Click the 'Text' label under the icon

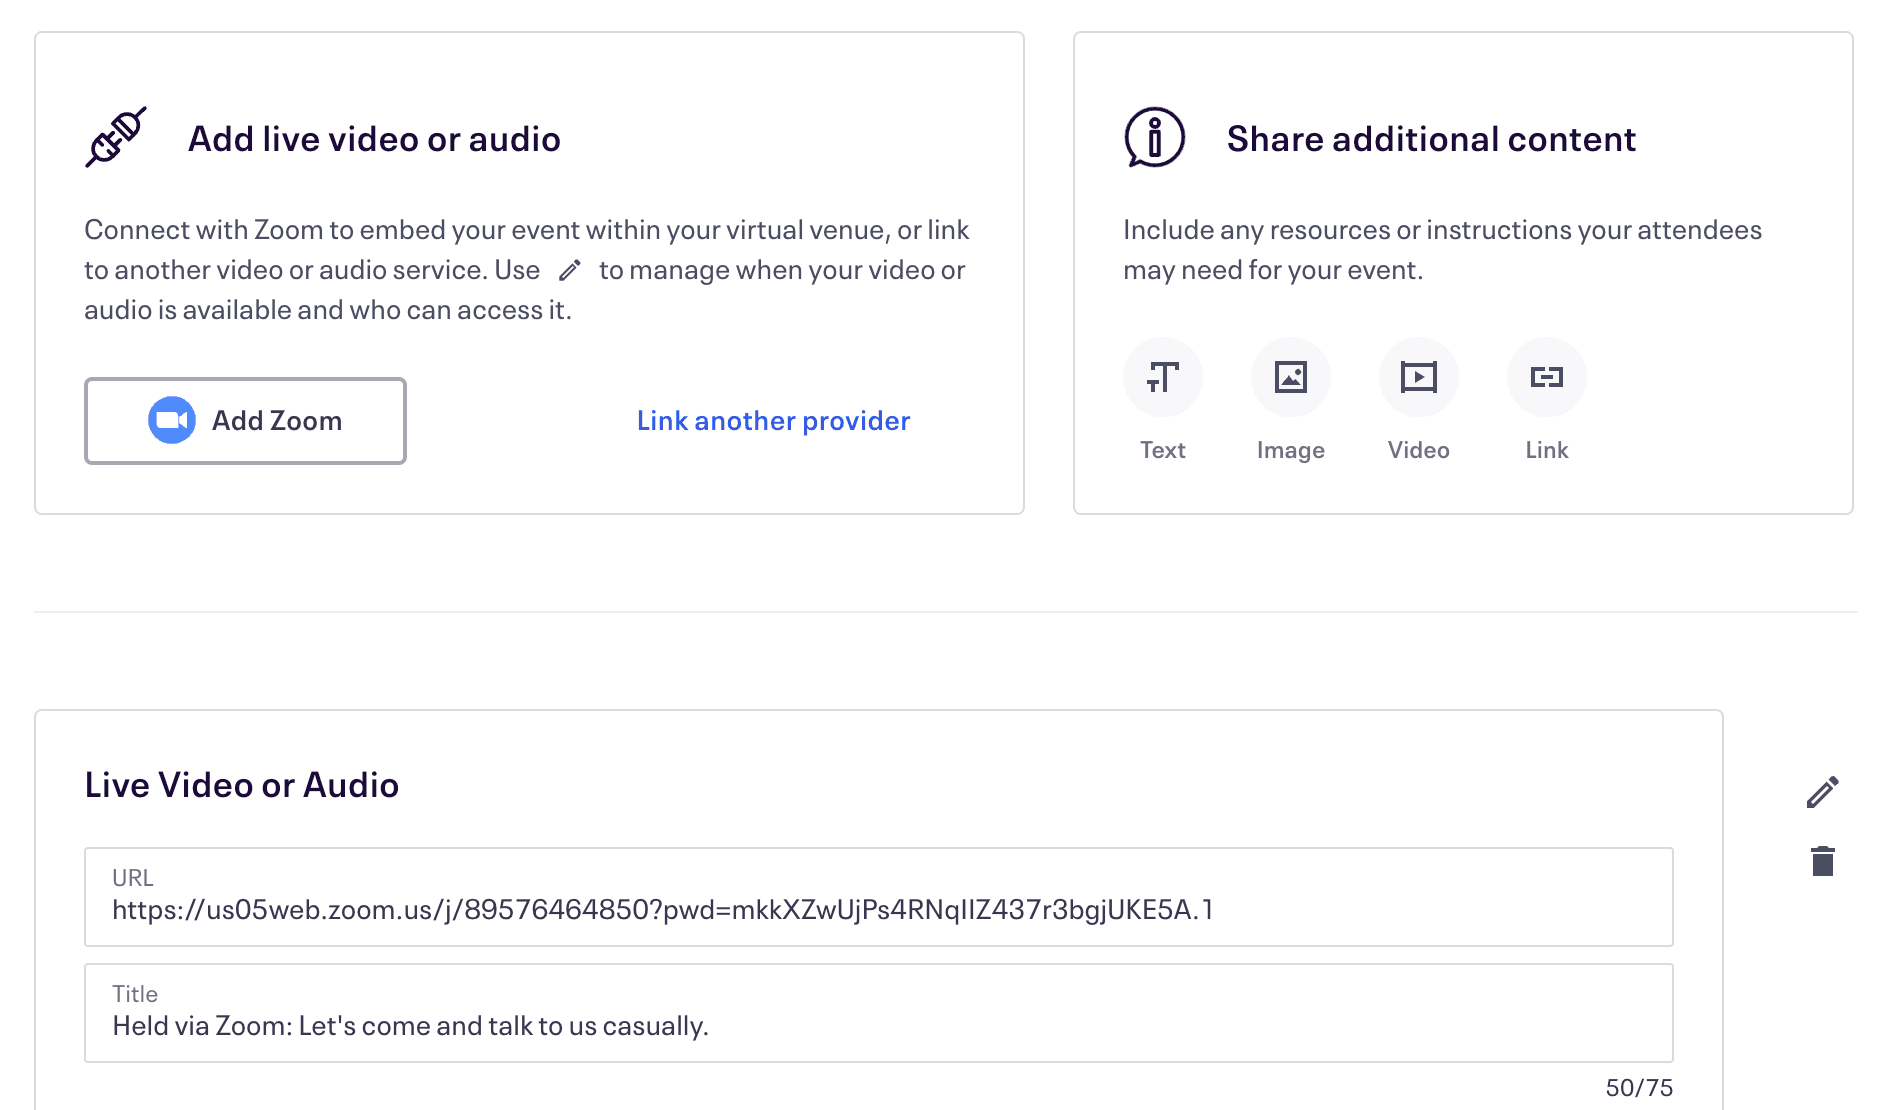[x=1162, y=450]
